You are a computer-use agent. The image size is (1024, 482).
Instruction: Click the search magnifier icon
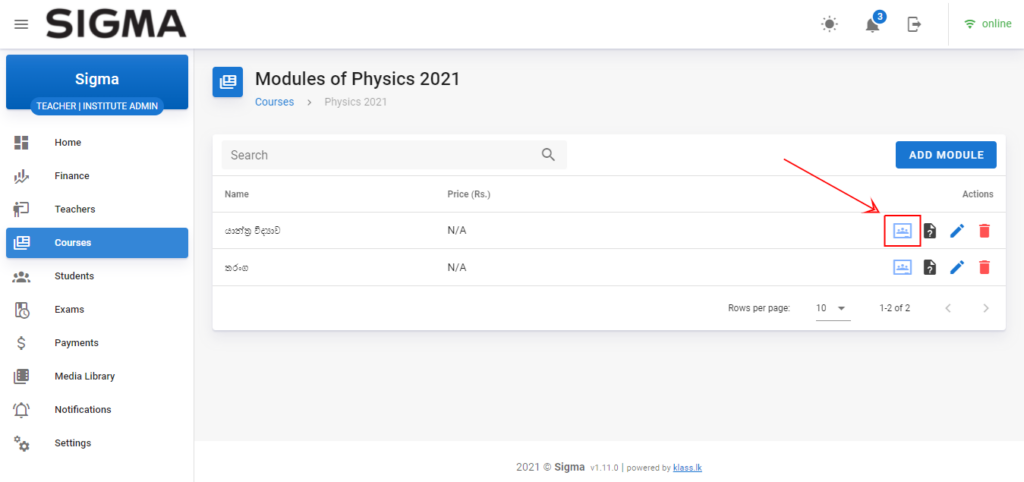point(548,155)
